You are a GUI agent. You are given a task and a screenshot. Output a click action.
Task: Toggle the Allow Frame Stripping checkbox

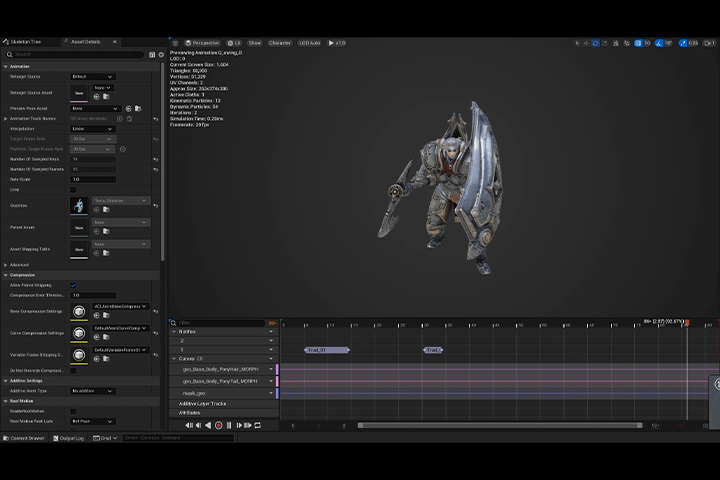[73, 285]
